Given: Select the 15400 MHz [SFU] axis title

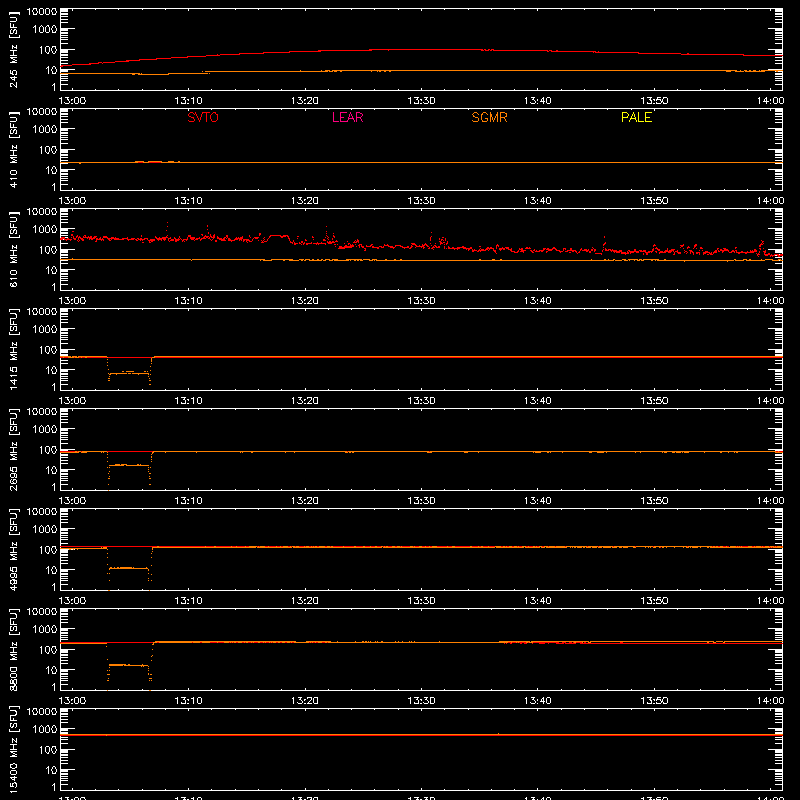Looking at the screenshot, I should 14,749.
